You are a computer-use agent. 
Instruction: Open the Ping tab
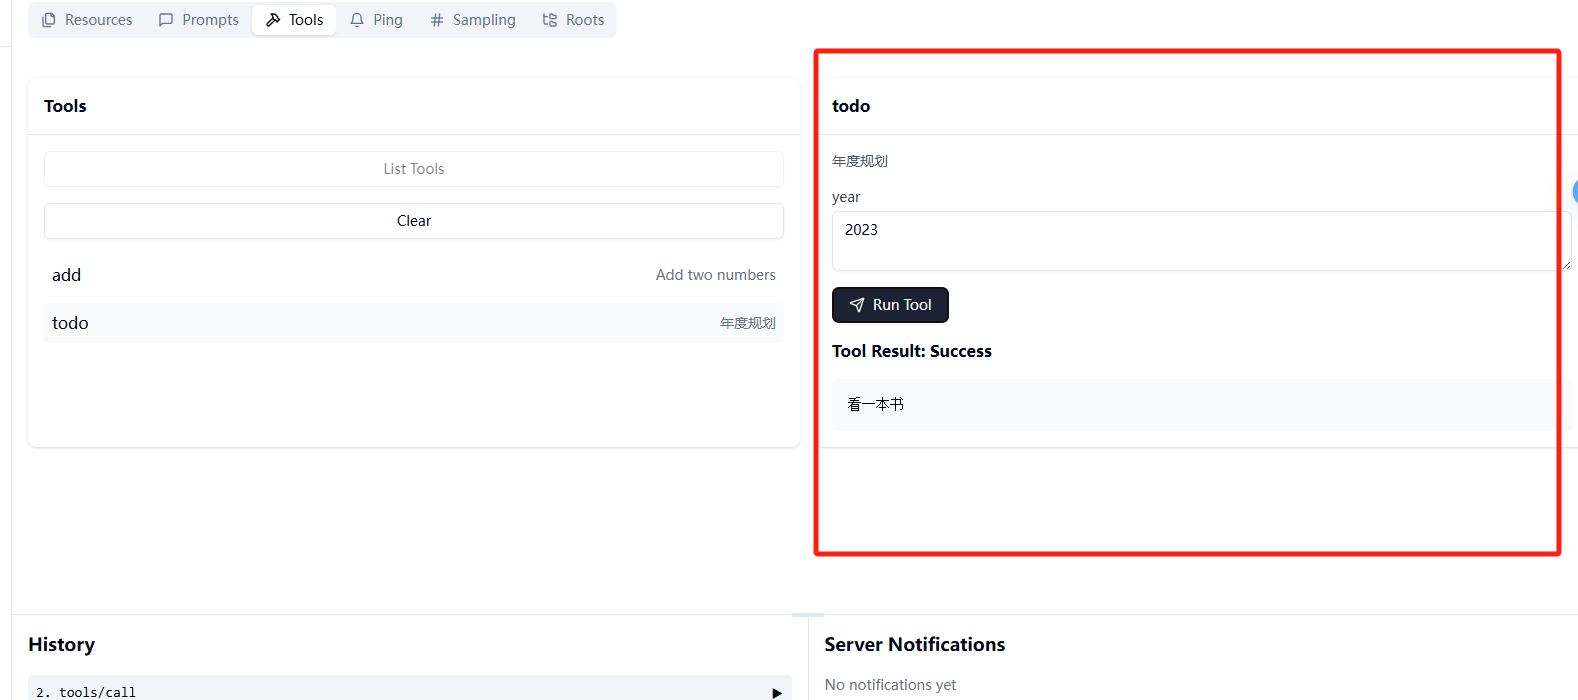(376, 20)
